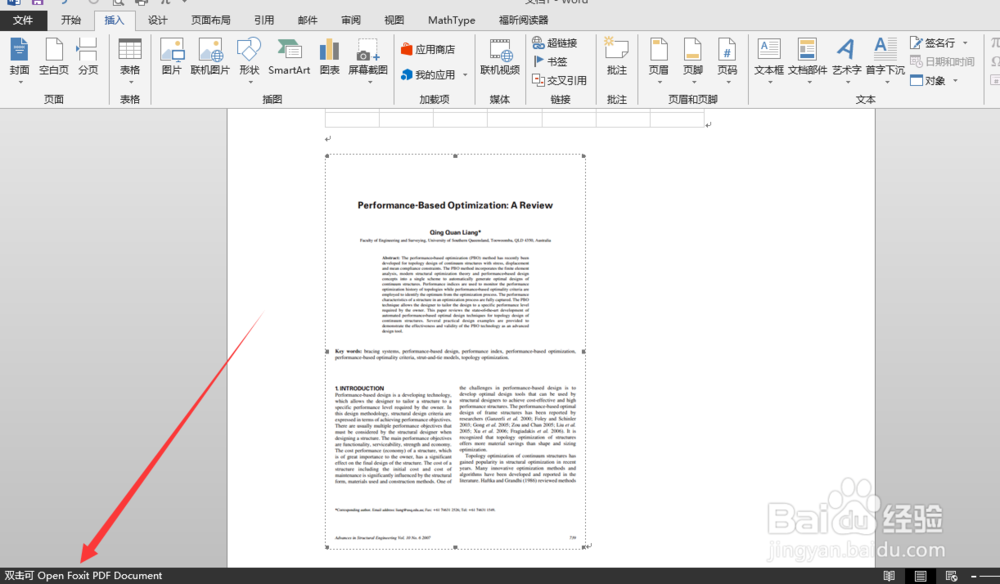1000x584 pixels.
Task: Select the embedded PDF document object
Action: pos(455,351)
